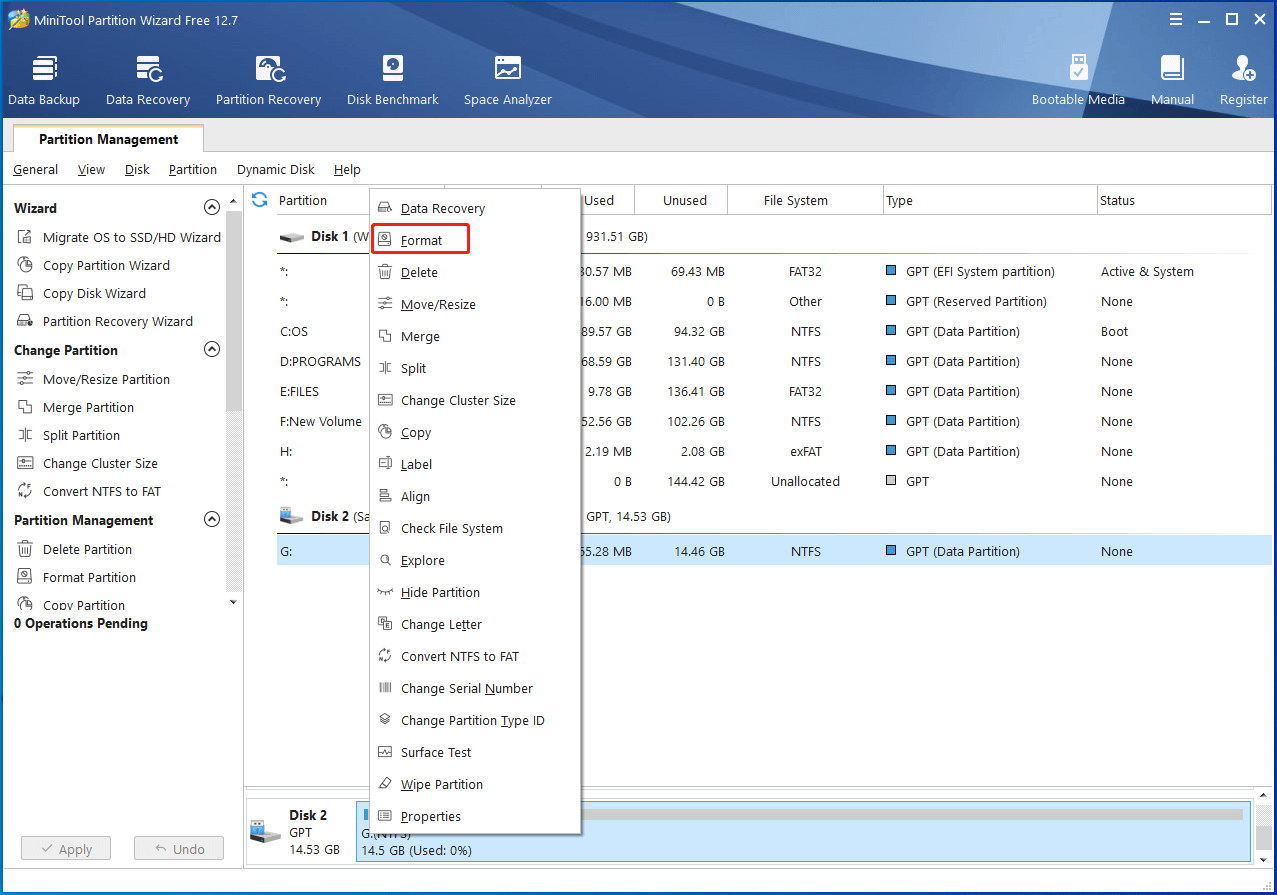Start the Disk Benchmark tool
Screen dimensions: 1277x895
[393, 80]
